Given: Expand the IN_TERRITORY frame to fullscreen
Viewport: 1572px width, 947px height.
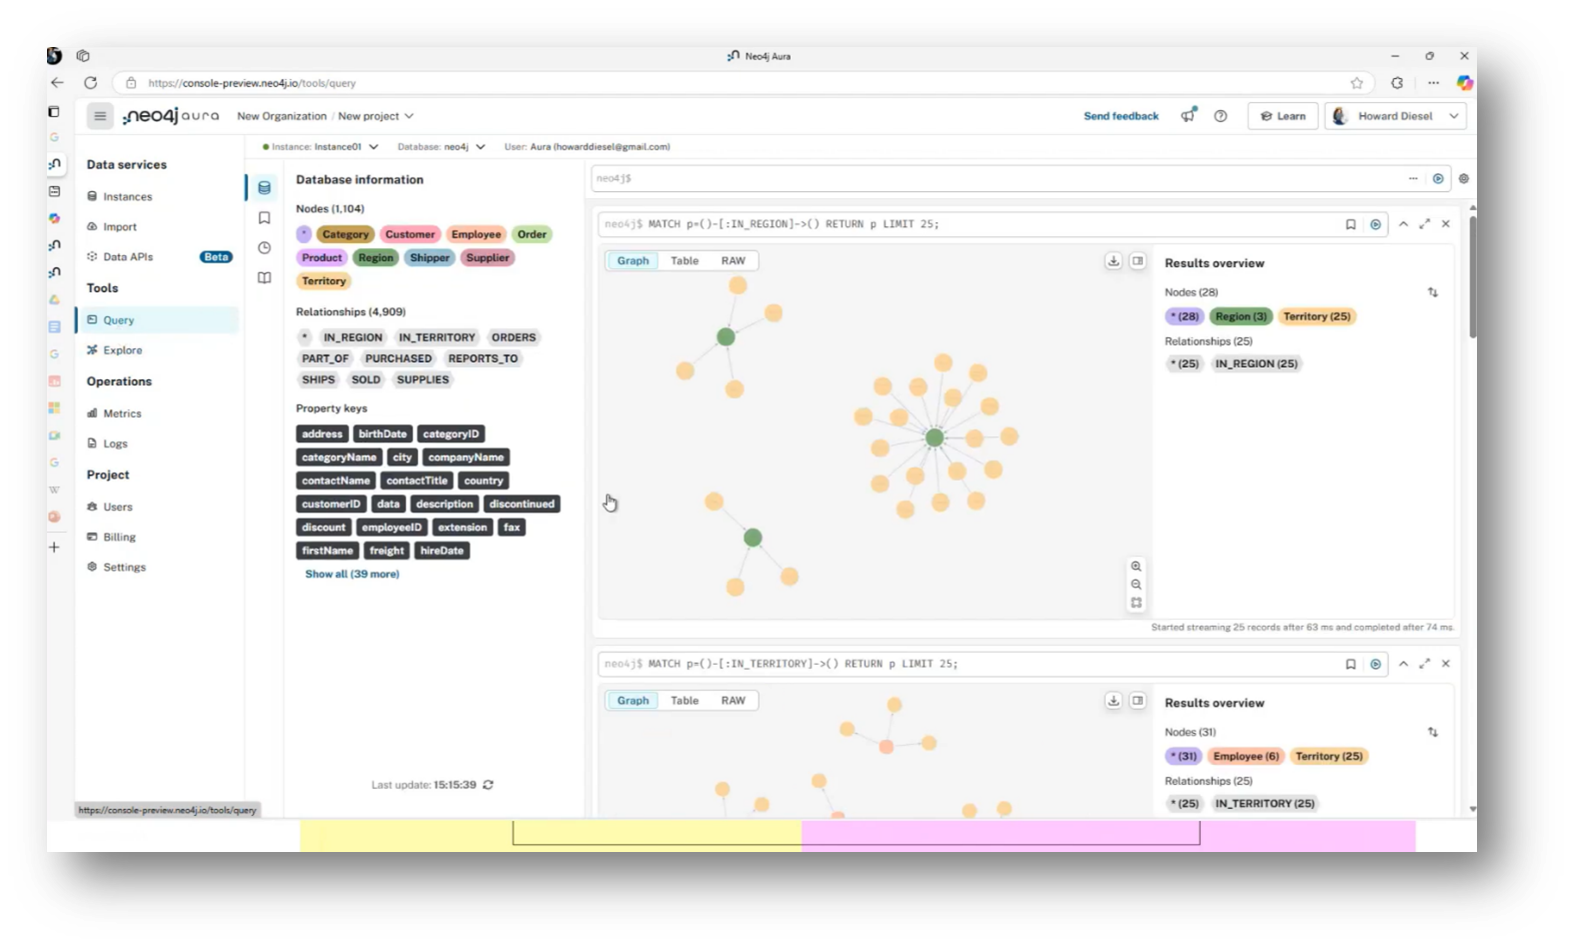Looking at the screenshot, I should tap(1424, 664).
